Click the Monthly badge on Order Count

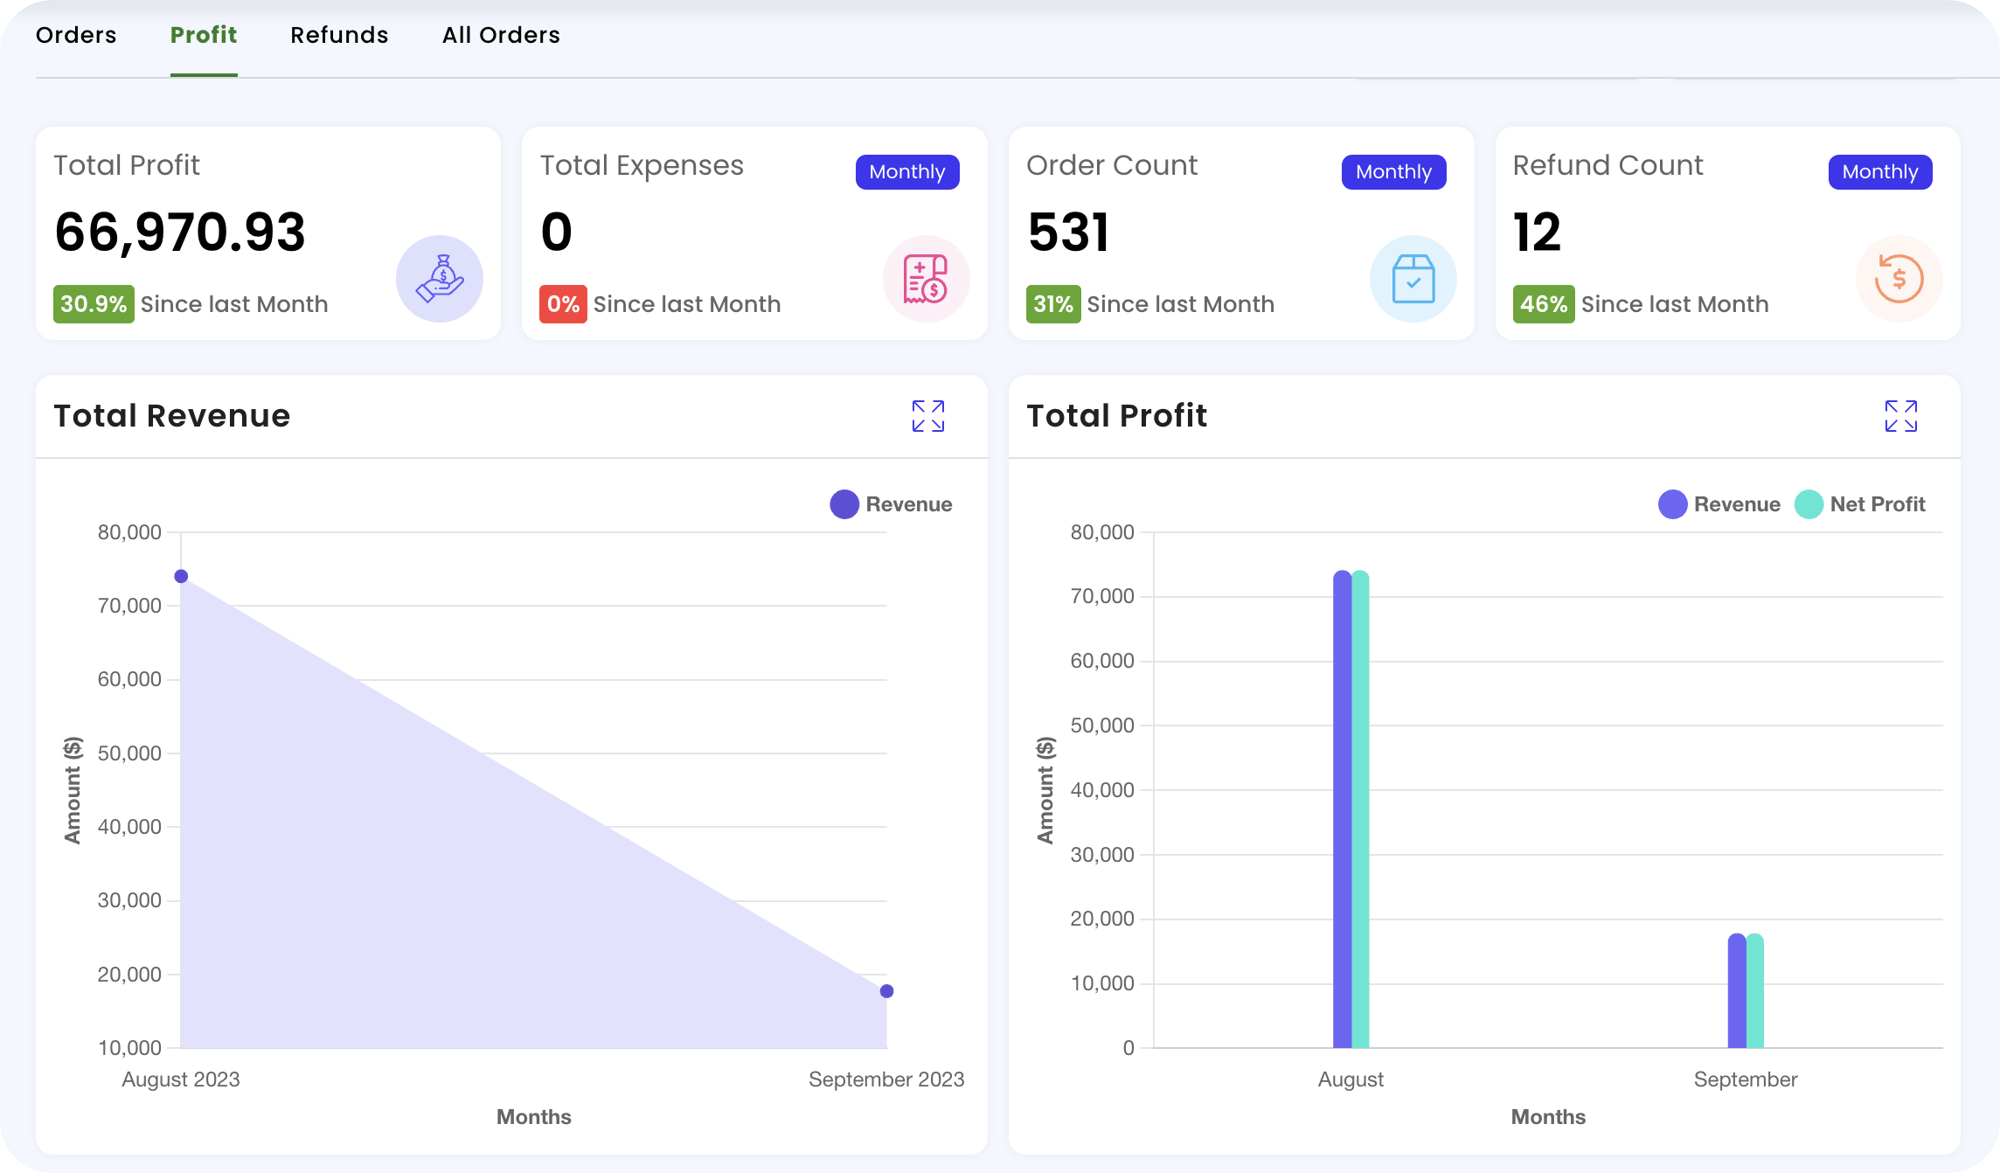coord(1393,171)
